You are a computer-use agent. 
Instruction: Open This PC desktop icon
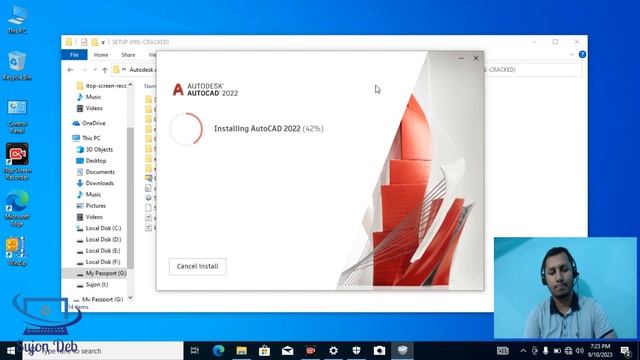tap(17, 20)
